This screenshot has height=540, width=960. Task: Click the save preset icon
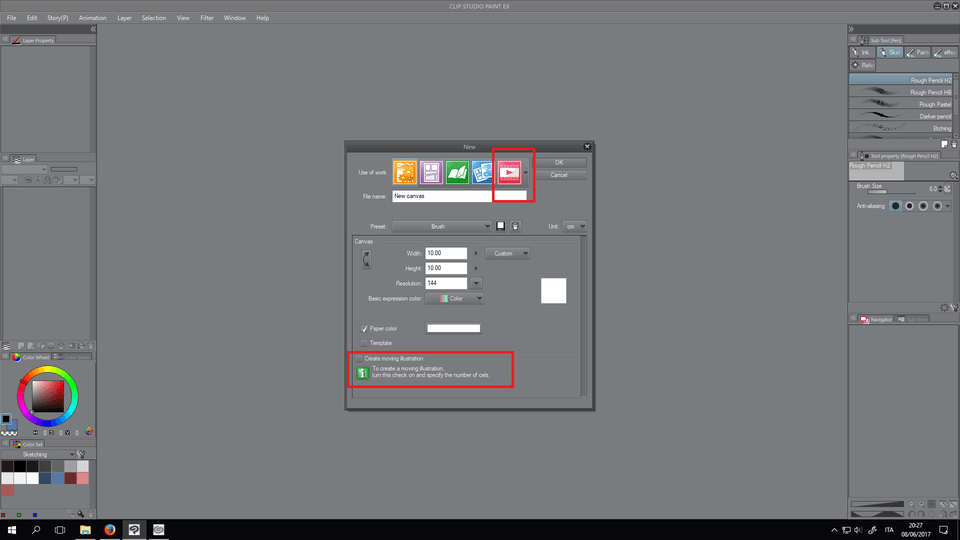pos(501,226)
